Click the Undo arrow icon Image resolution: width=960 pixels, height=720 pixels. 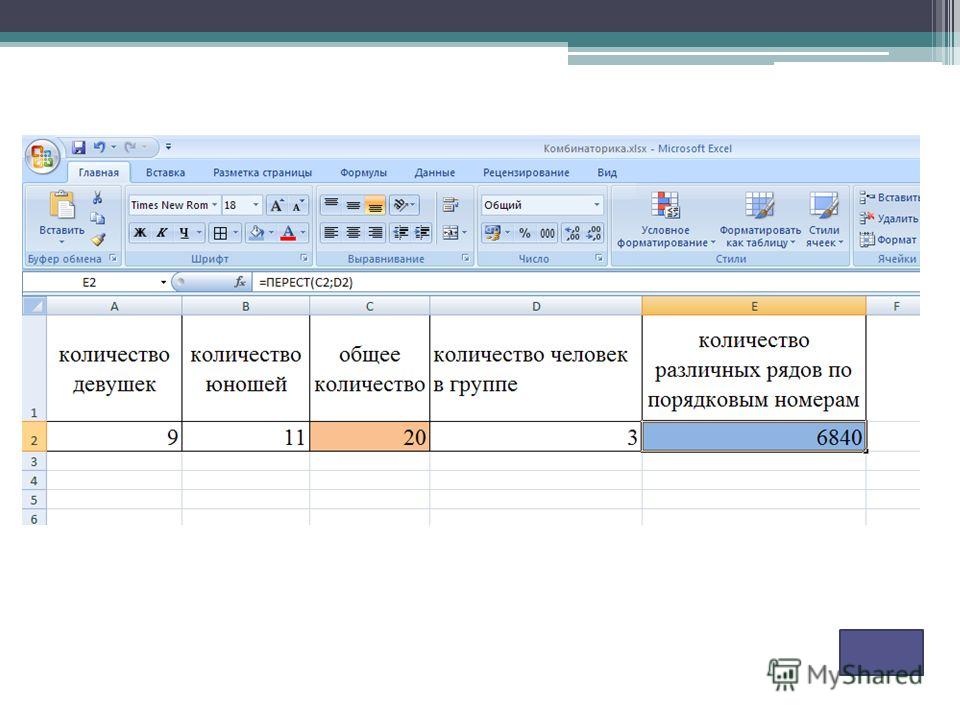(99, 148)
